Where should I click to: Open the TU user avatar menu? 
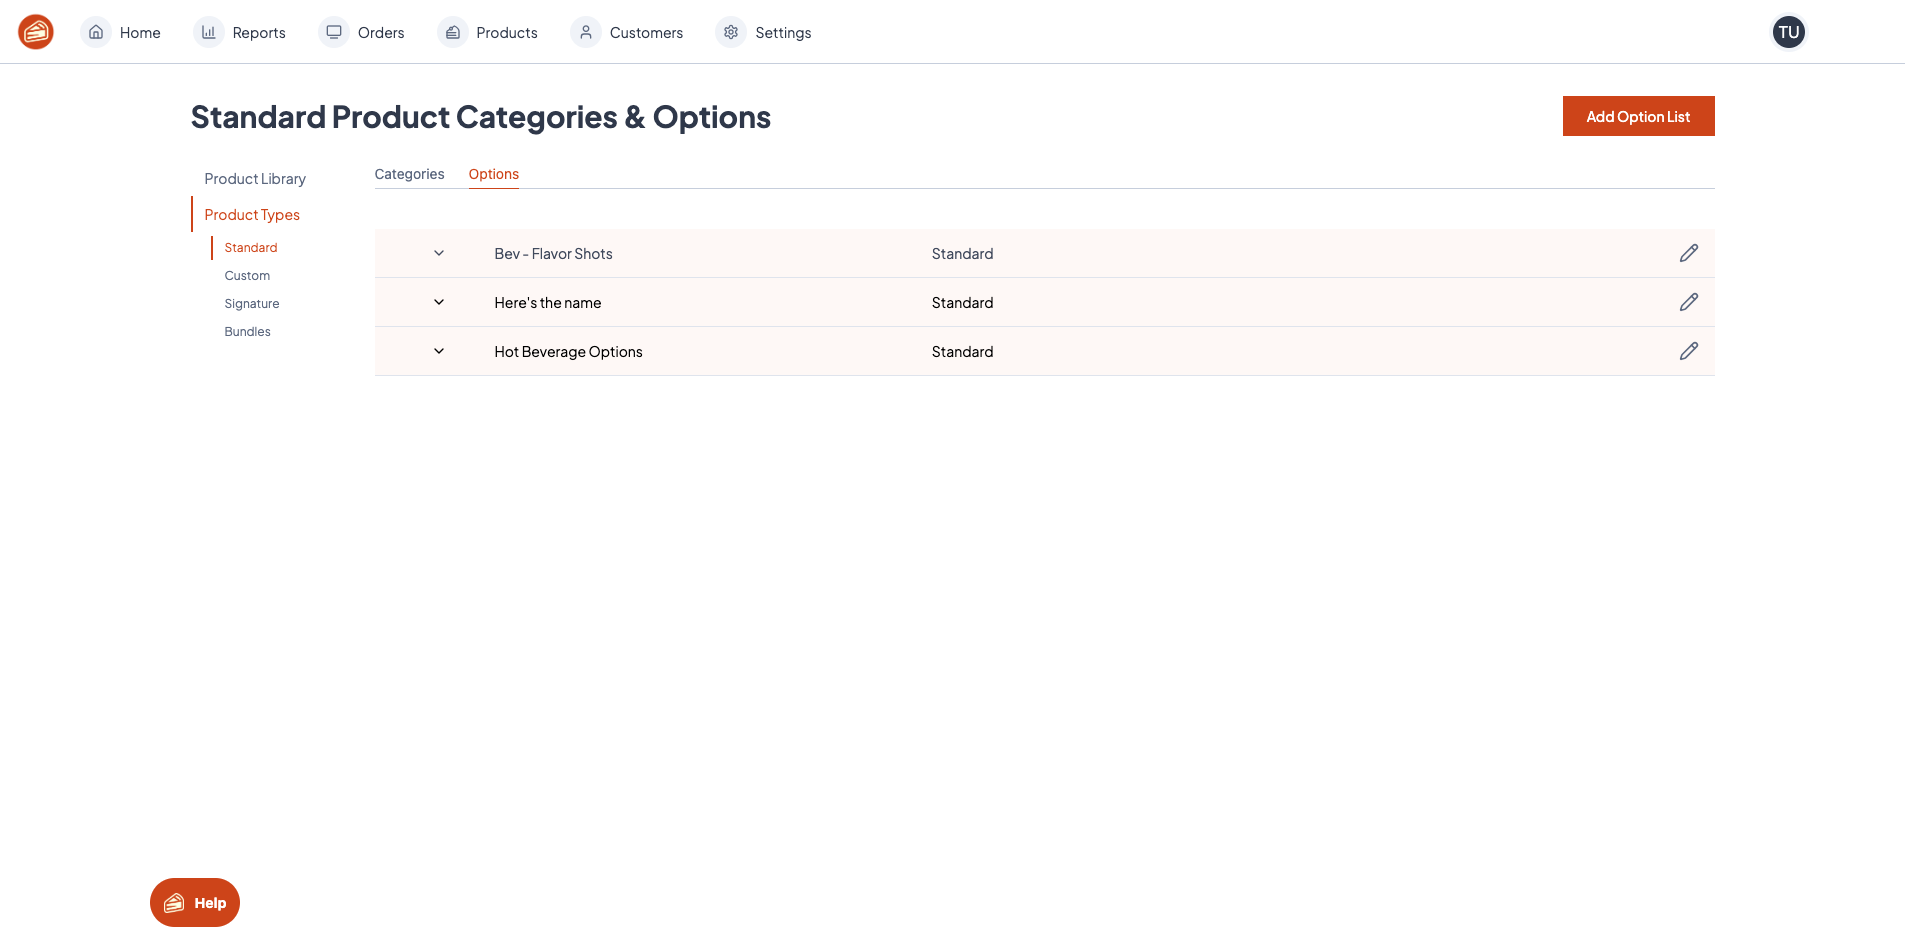1788,32
